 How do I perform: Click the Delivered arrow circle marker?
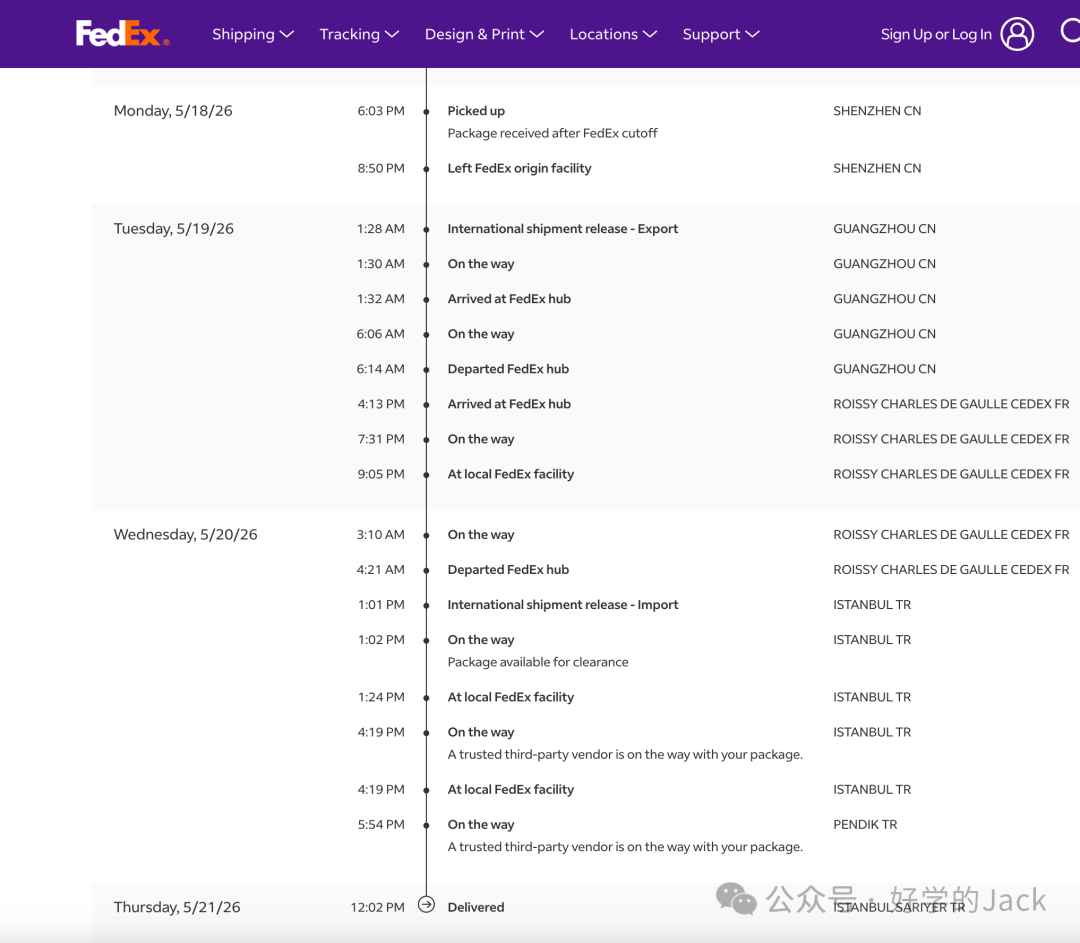click(426, 905)
